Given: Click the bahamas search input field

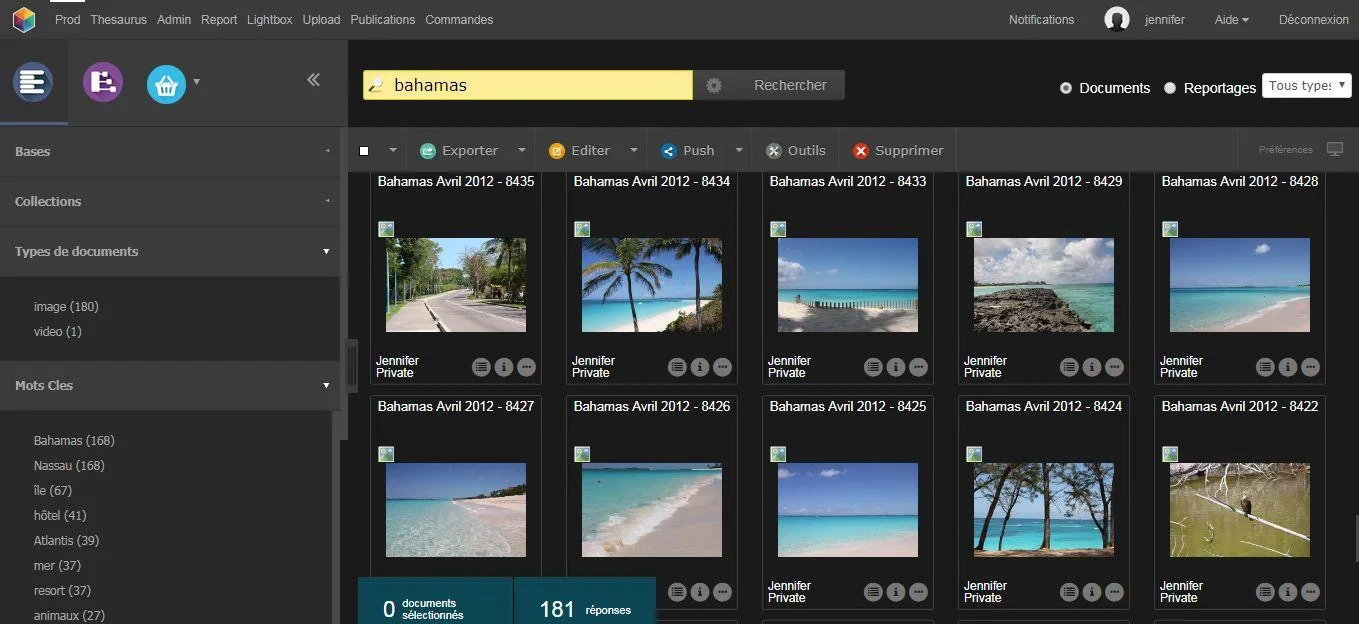Looking at the screenshot, I should (x=528, y=86).
